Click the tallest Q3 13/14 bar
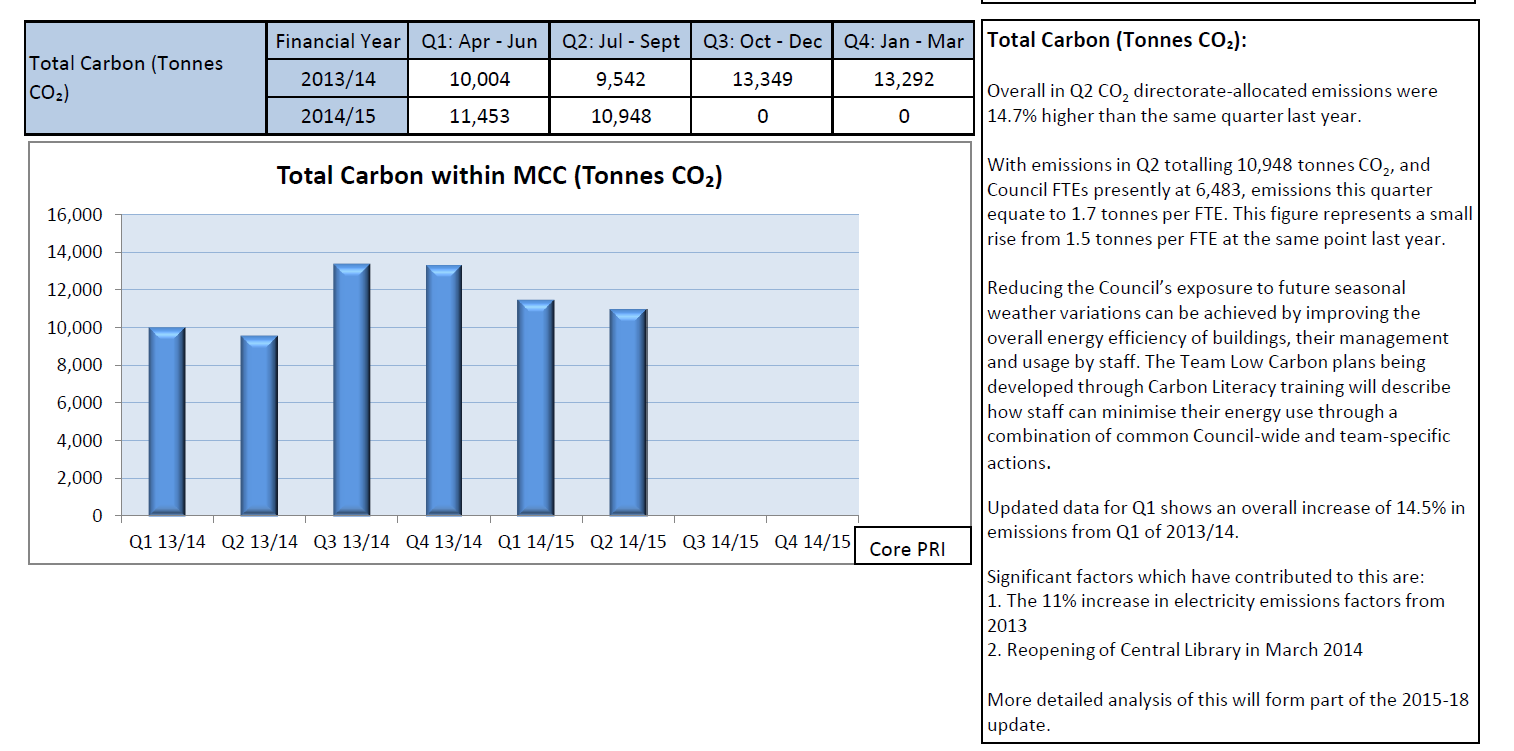Screen dimensions: 1514x751 352,390
